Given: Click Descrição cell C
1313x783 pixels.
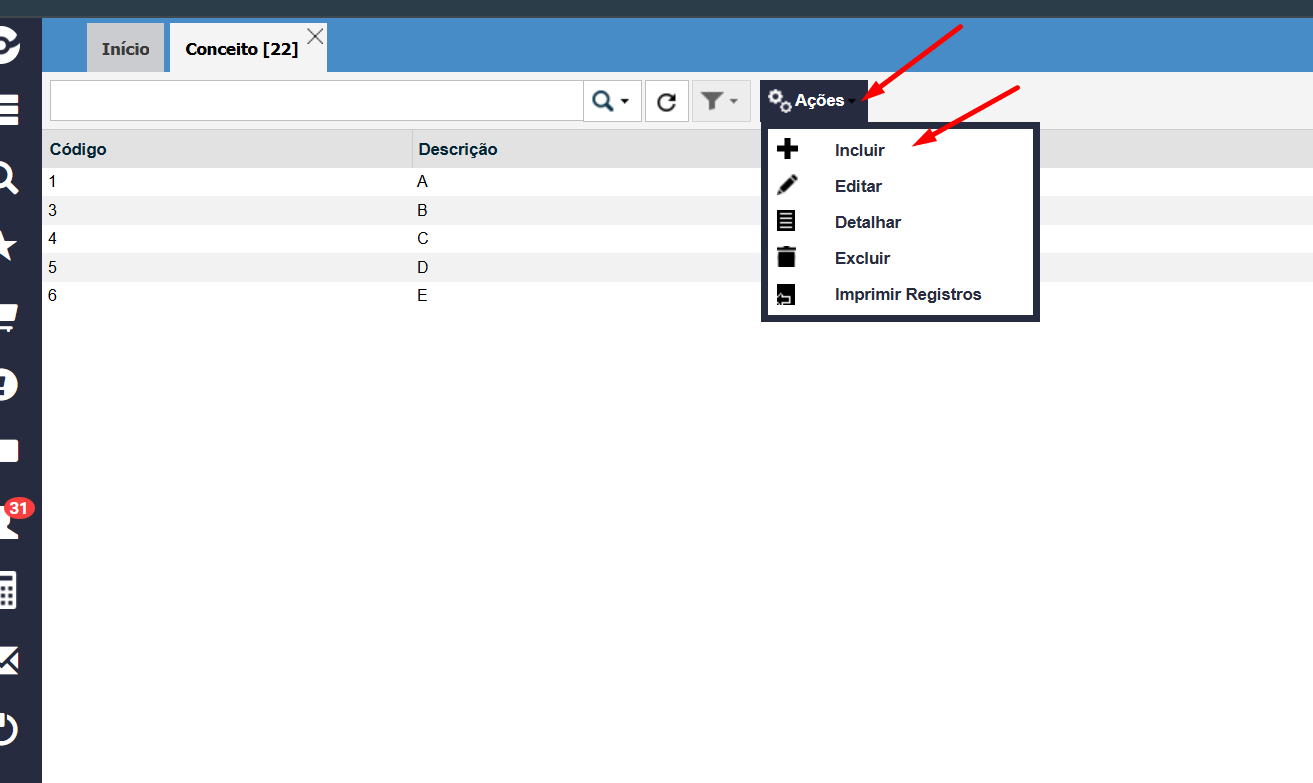Looking at the screenshot, I should click(422, 239).
